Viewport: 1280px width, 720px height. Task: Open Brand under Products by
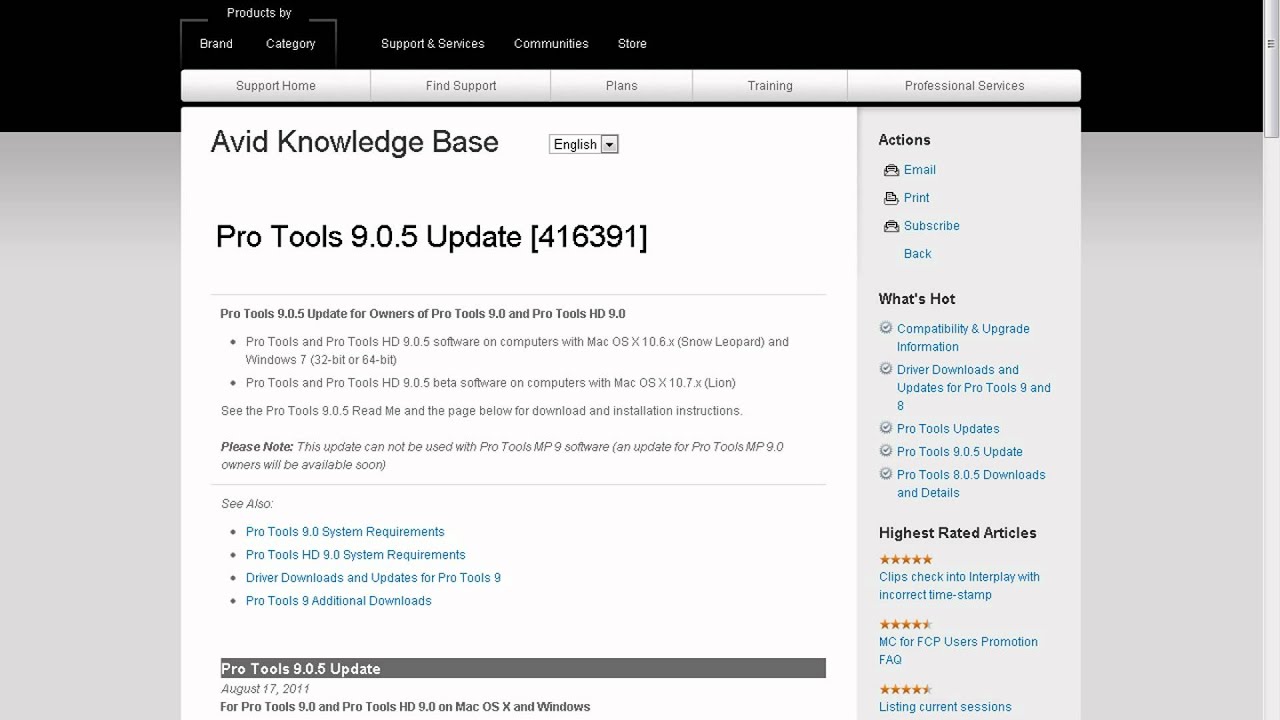(216, 44)
